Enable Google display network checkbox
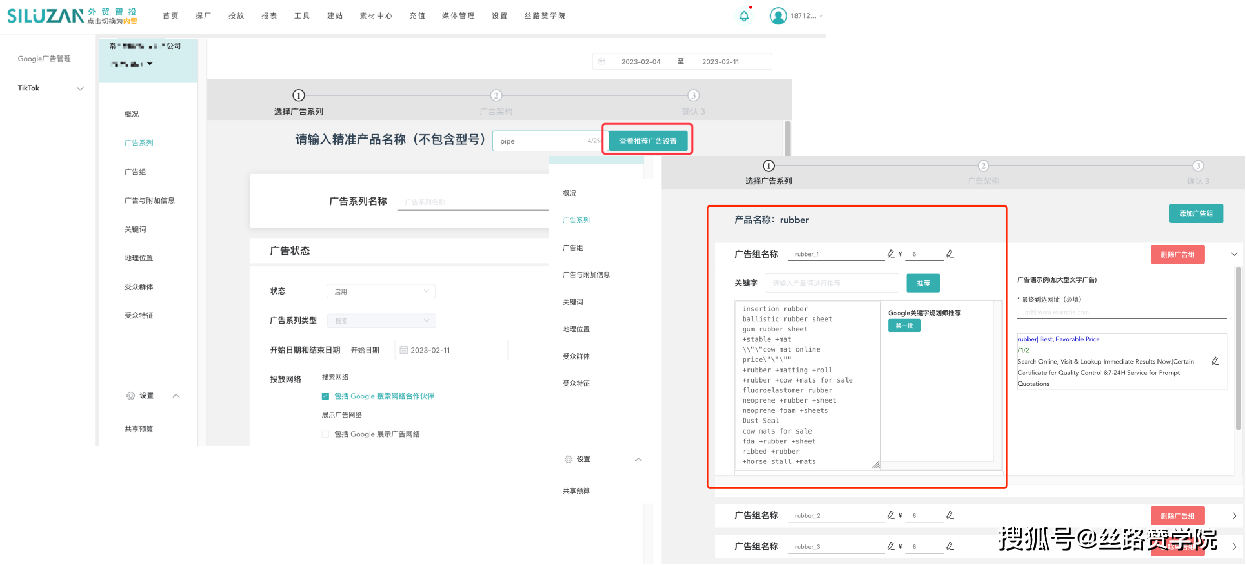 coord(325,434)
